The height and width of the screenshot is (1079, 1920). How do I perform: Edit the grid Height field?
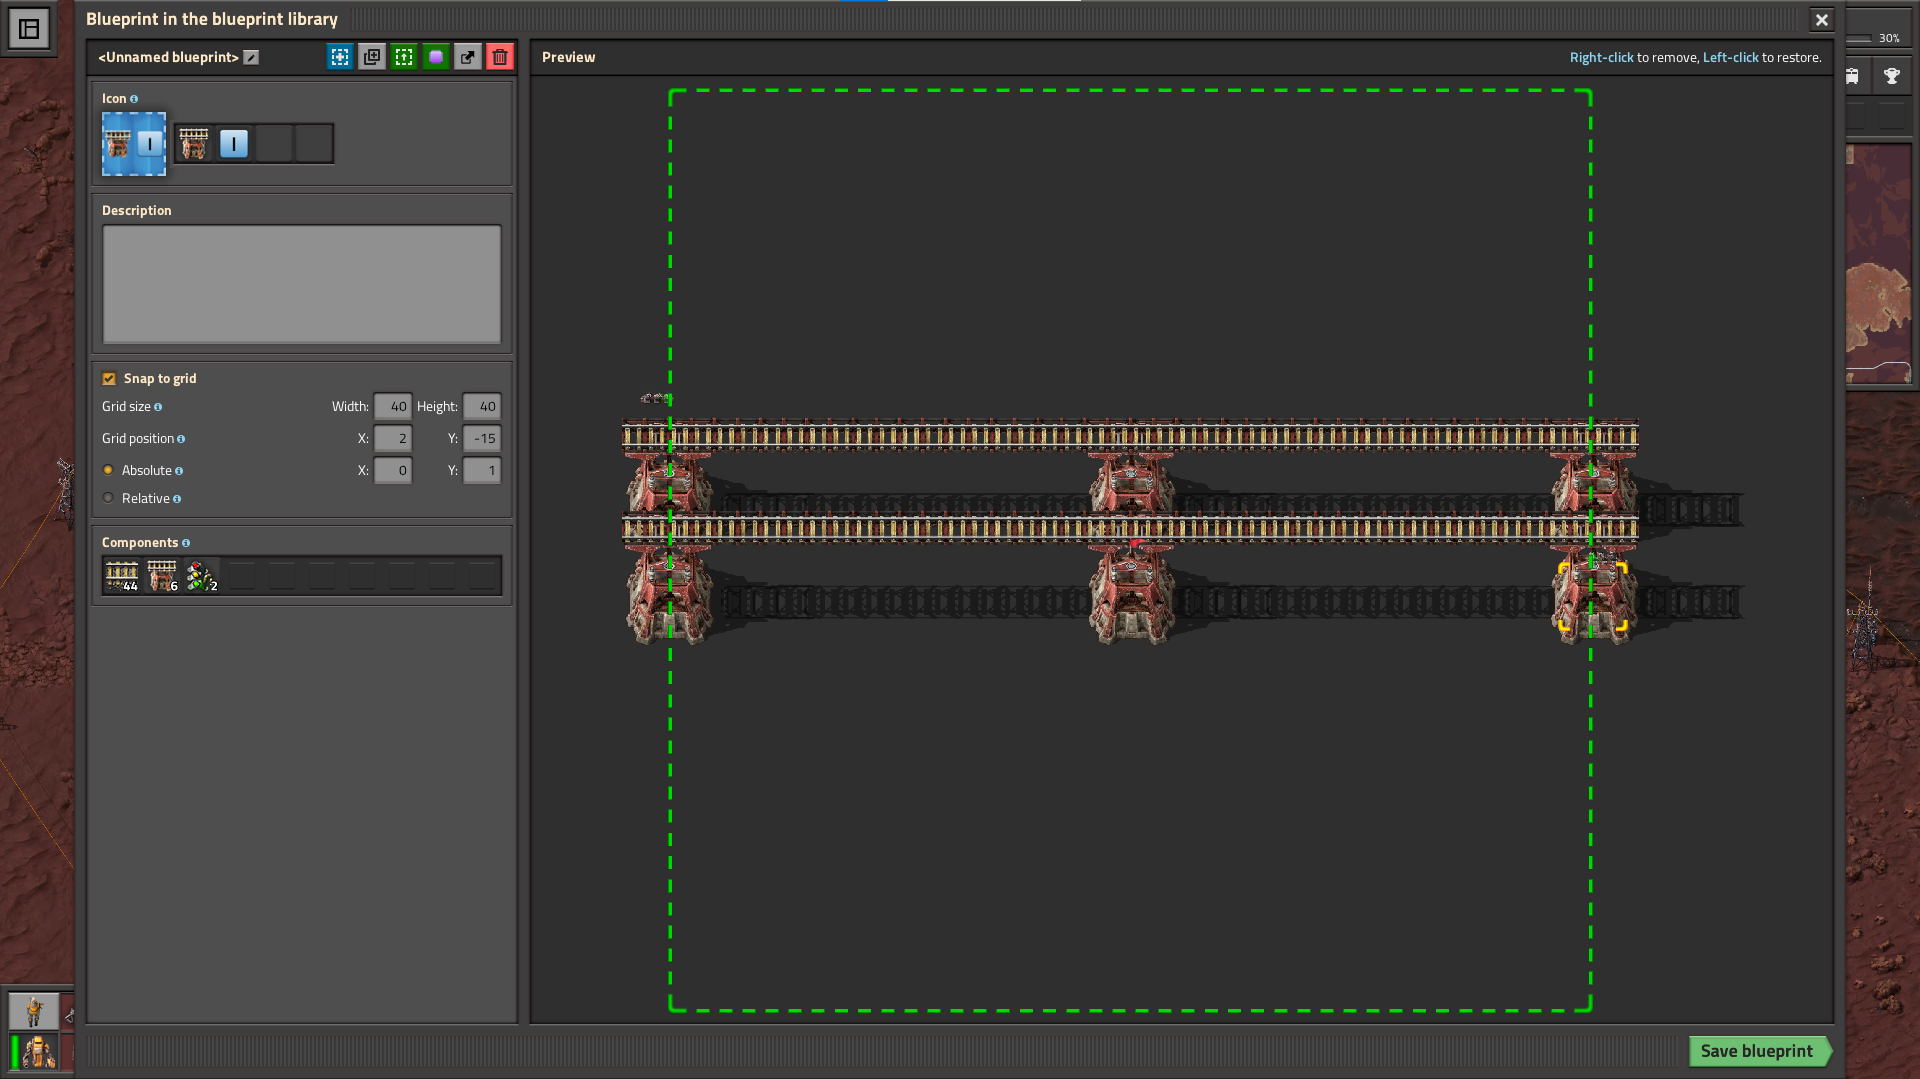click(482, 407)
